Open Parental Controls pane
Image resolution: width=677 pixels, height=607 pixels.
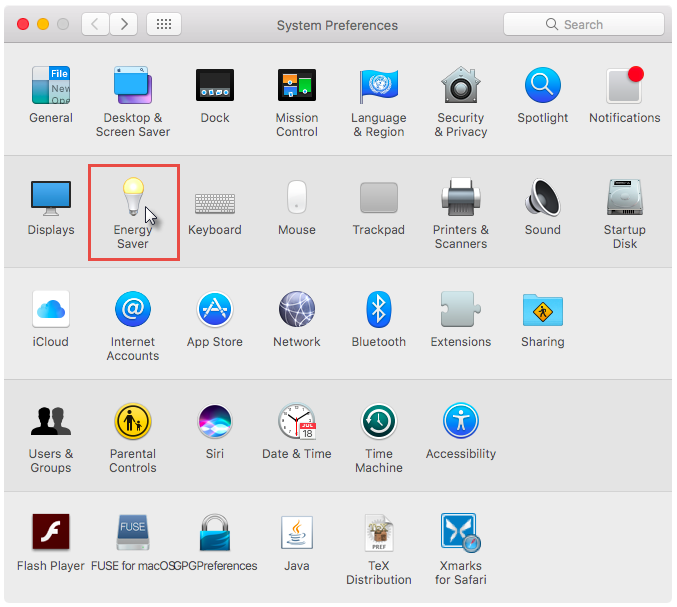tap(133, 422)
